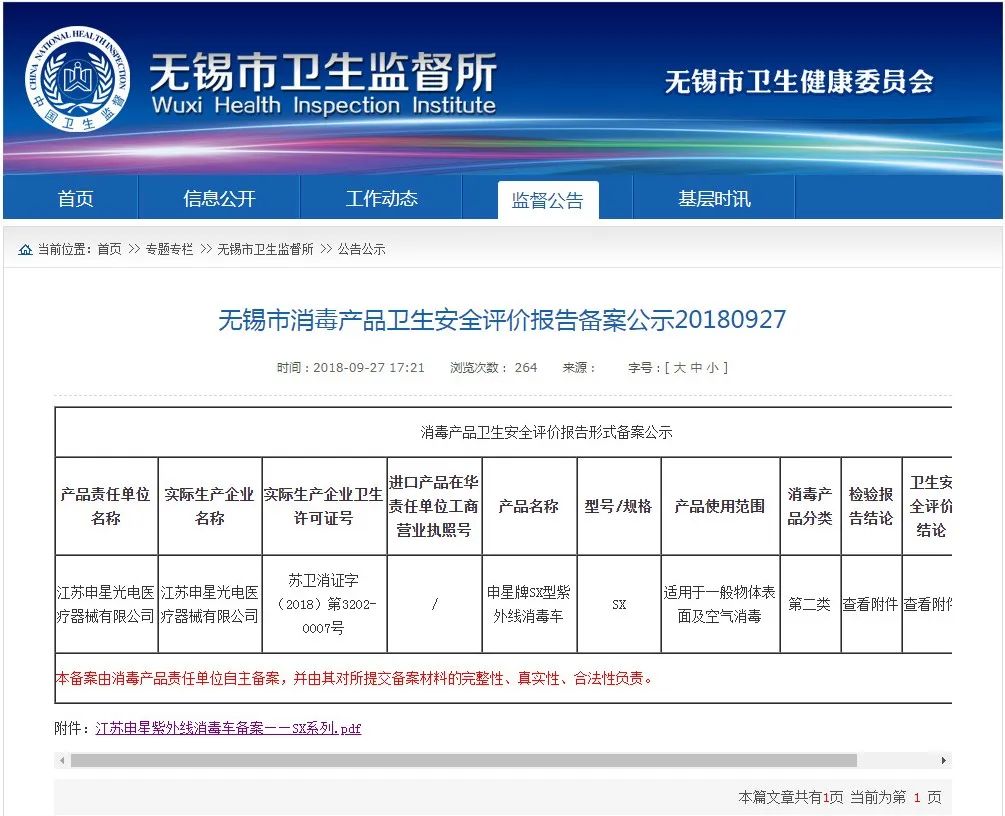Image resolution: width=1005 pixels, height=816 pixels.
Task: Set font size to 小
Action: pos(712,368)
